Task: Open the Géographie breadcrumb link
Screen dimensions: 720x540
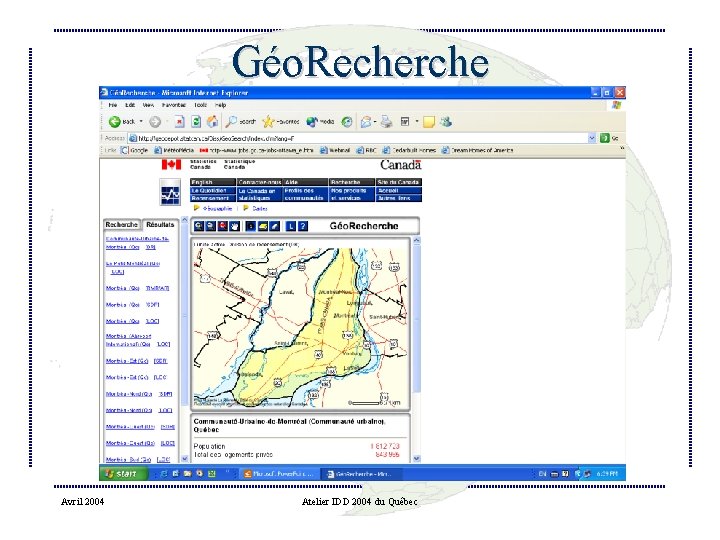Action: pyautogui.click(x=218, y=208)
